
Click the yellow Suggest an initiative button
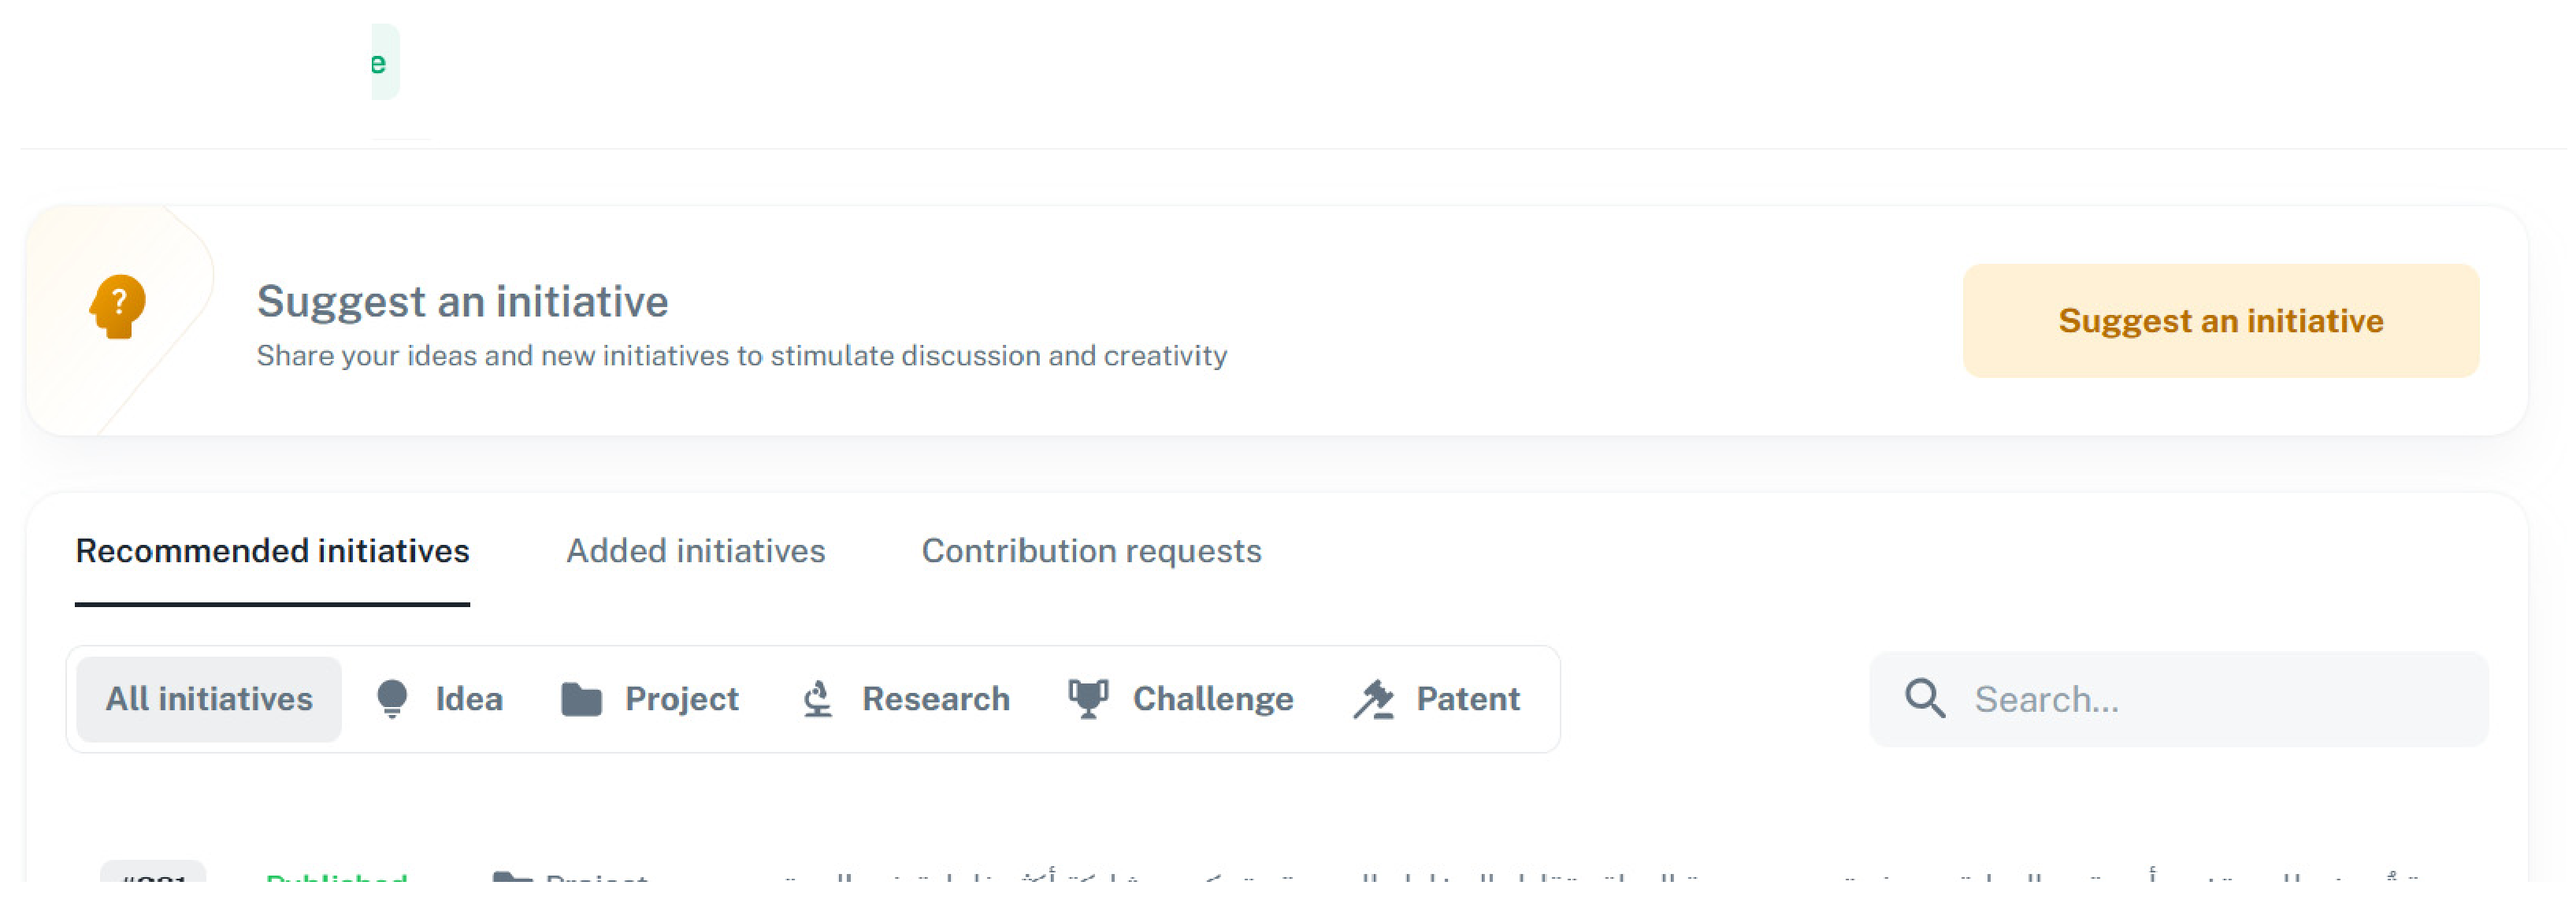2220,321
